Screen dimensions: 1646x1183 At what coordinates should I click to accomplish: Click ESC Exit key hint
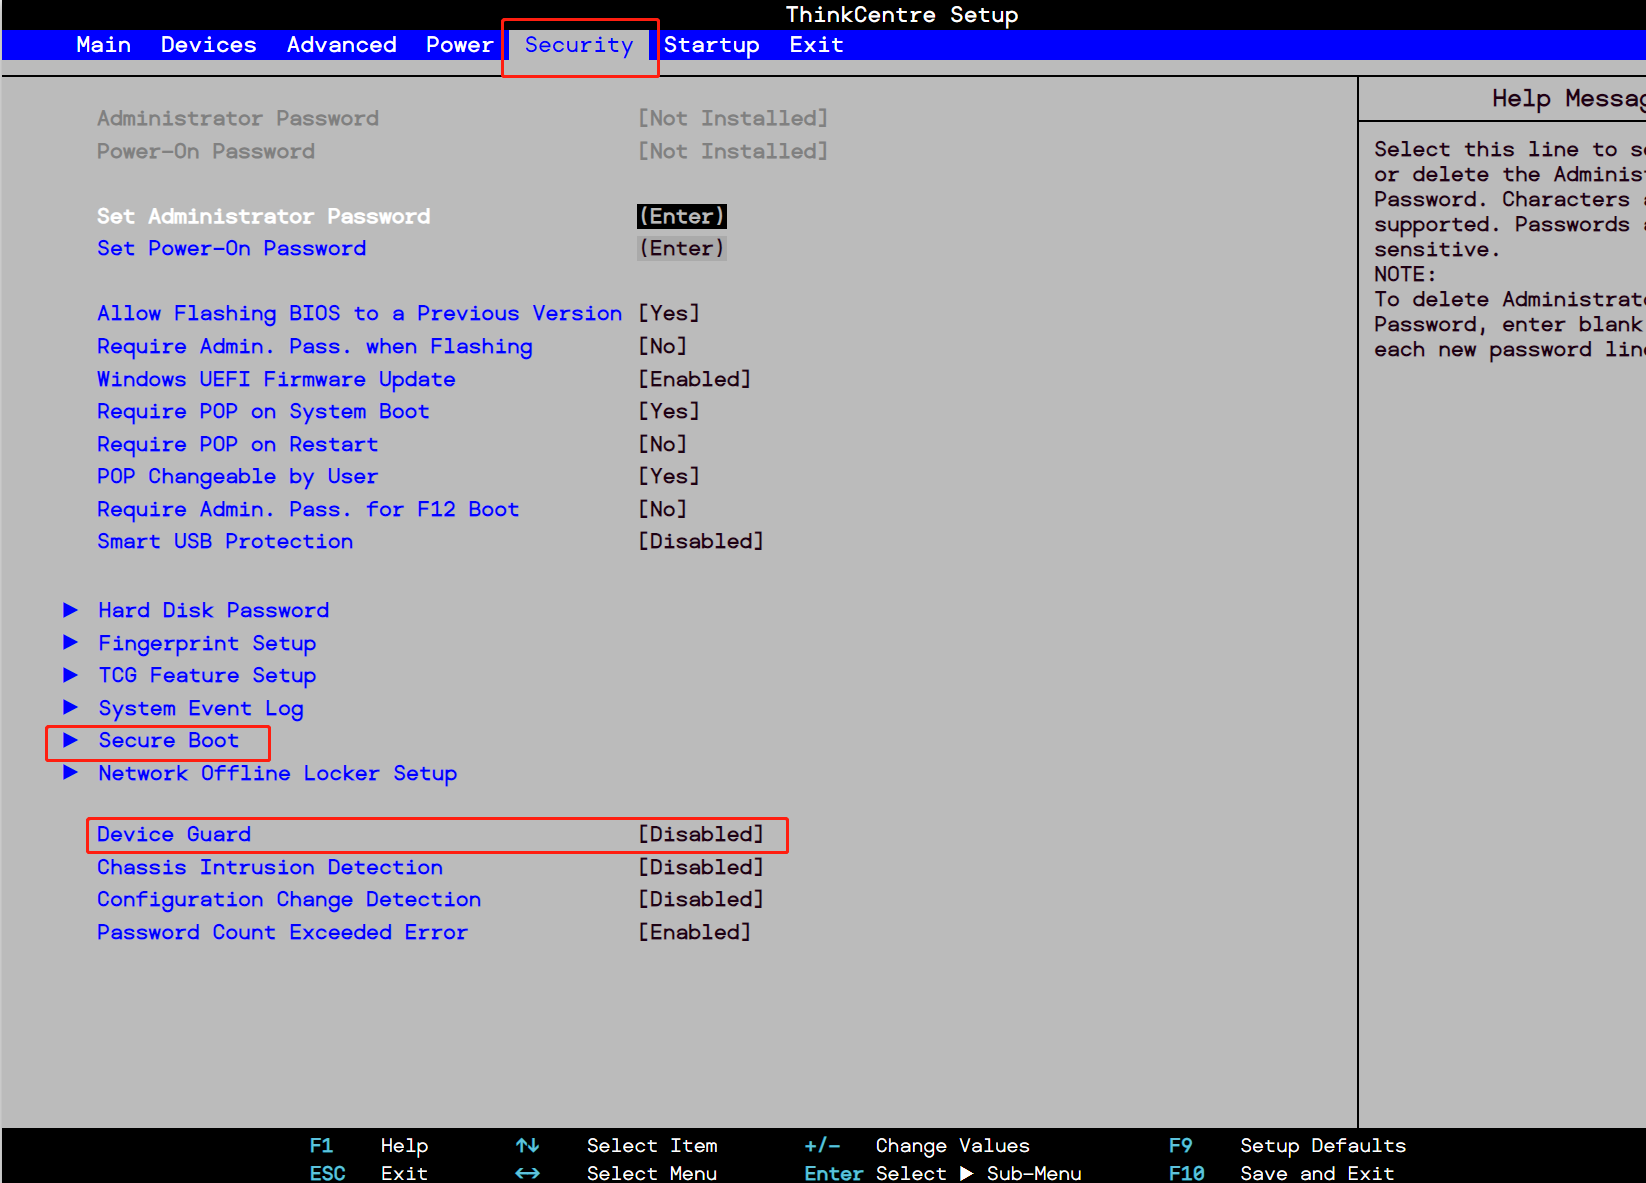(368, 1173)
